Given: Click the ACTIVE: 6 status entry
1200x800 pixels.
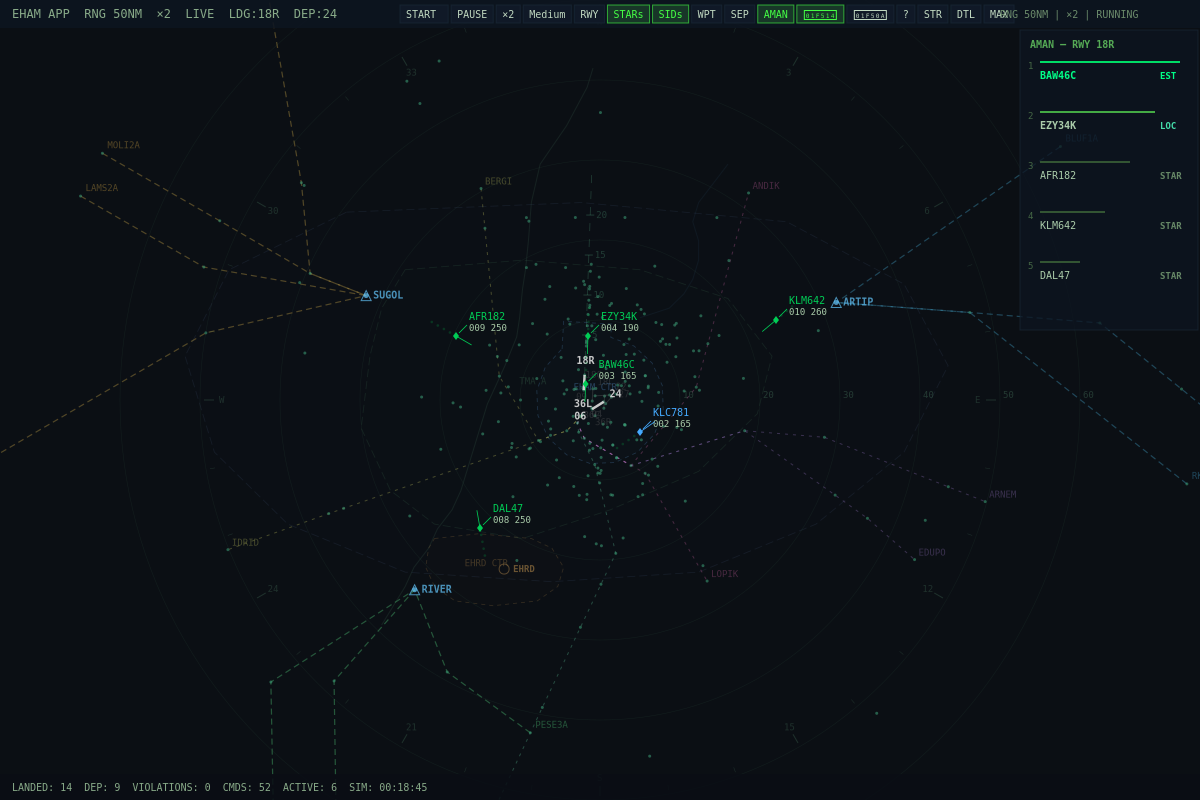Looking at the screenshot, I should tap(310, 788).
